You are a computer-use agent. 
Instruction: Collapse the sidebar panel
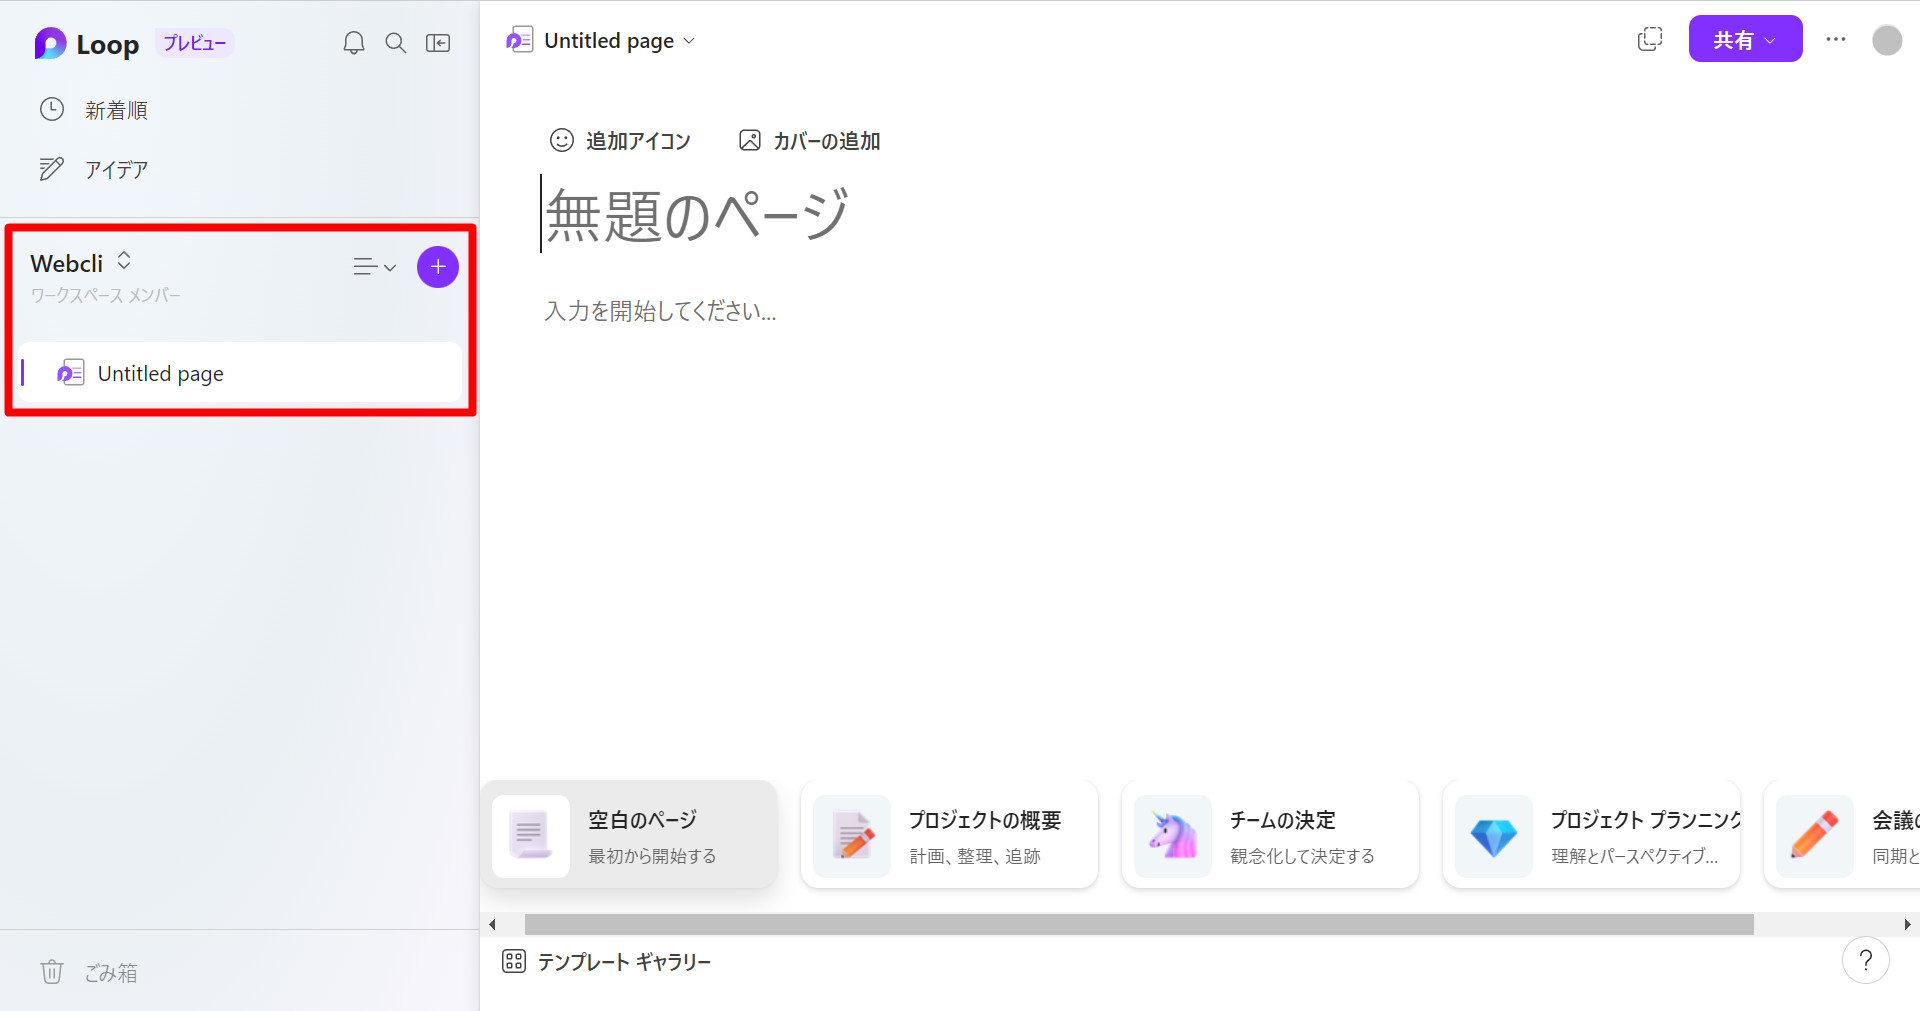[x=438, y=43]
